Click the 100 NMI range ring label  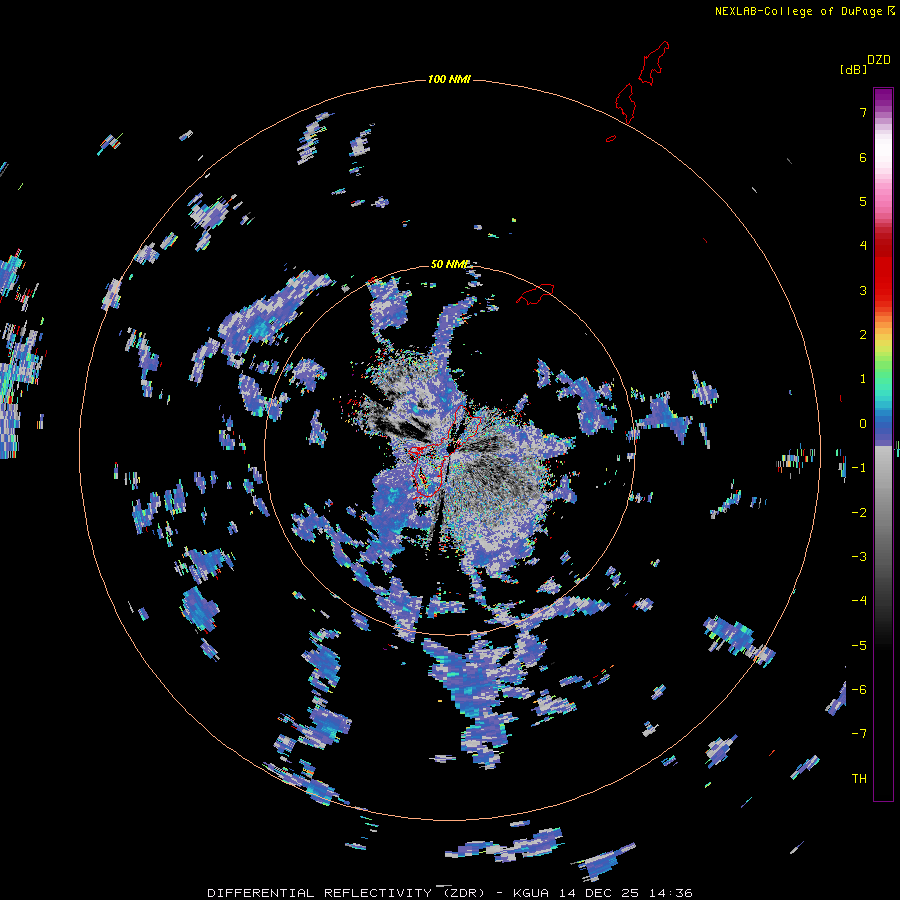click(449, 79)
